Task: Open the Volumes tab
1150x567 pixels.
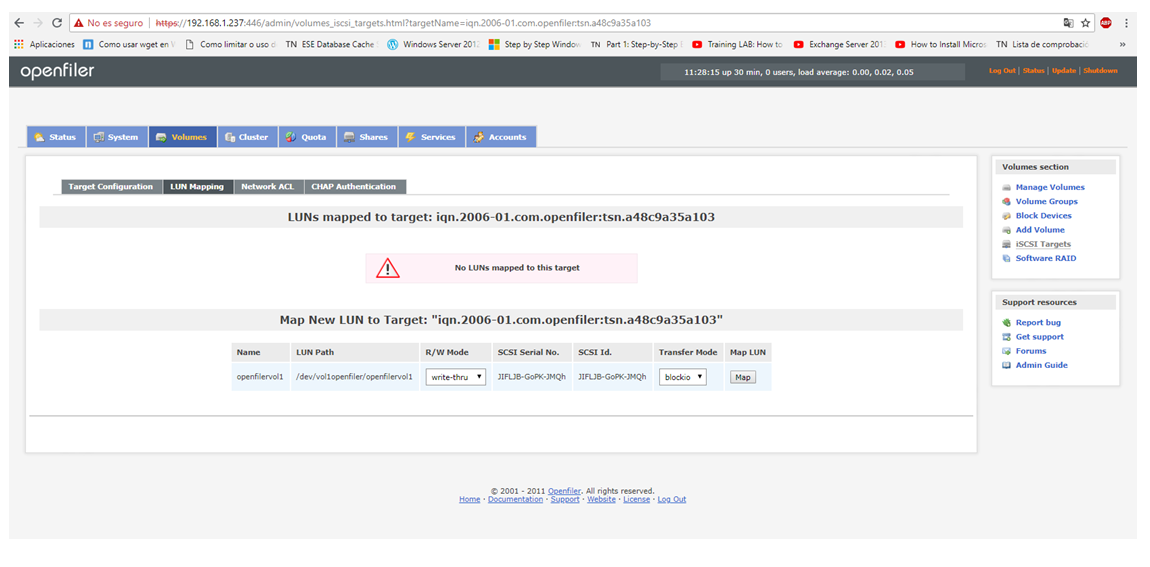Action: (183, 137)
